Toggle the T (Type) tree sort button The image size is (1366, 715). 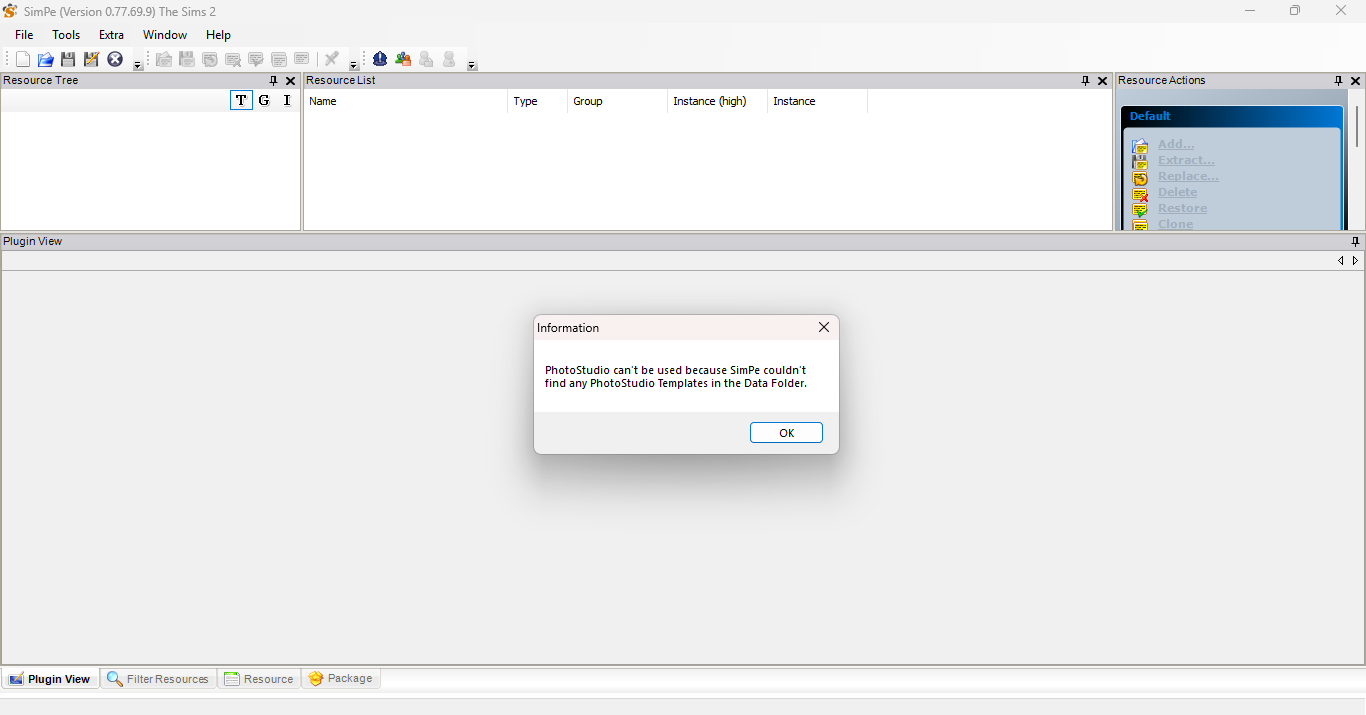(241, 100)
